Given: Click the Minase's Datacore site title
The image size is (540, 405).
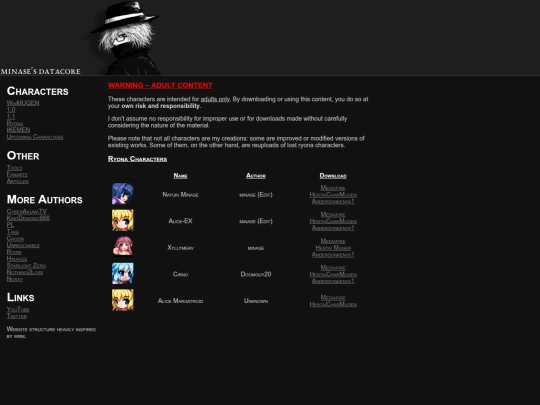Looking at the screenshot, I should [x=41, y=71].
